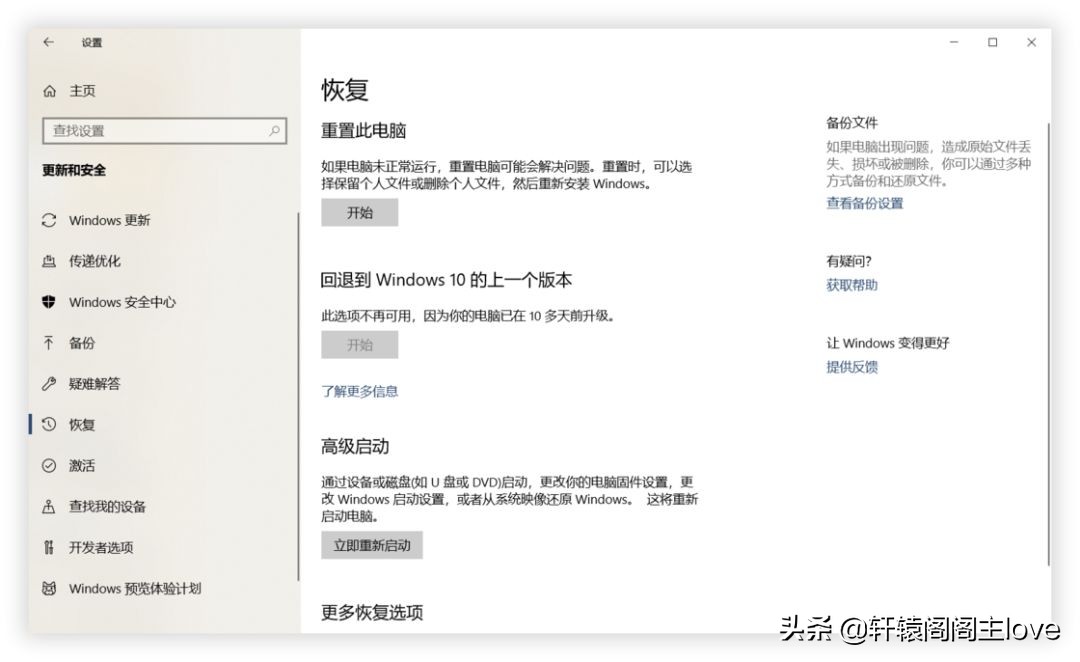Click 开始 under 重置此电脑
The width and height of the screenshot is (1080, 662).
(360, 212)
